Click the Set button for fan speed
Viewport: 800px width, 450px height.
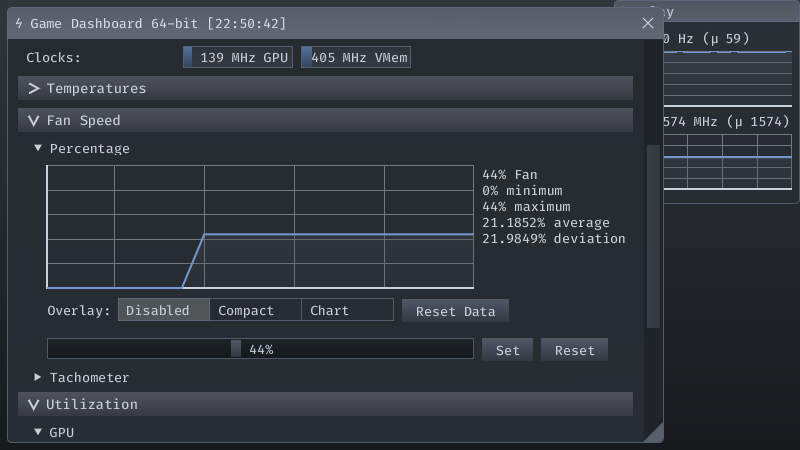(508, 350)
